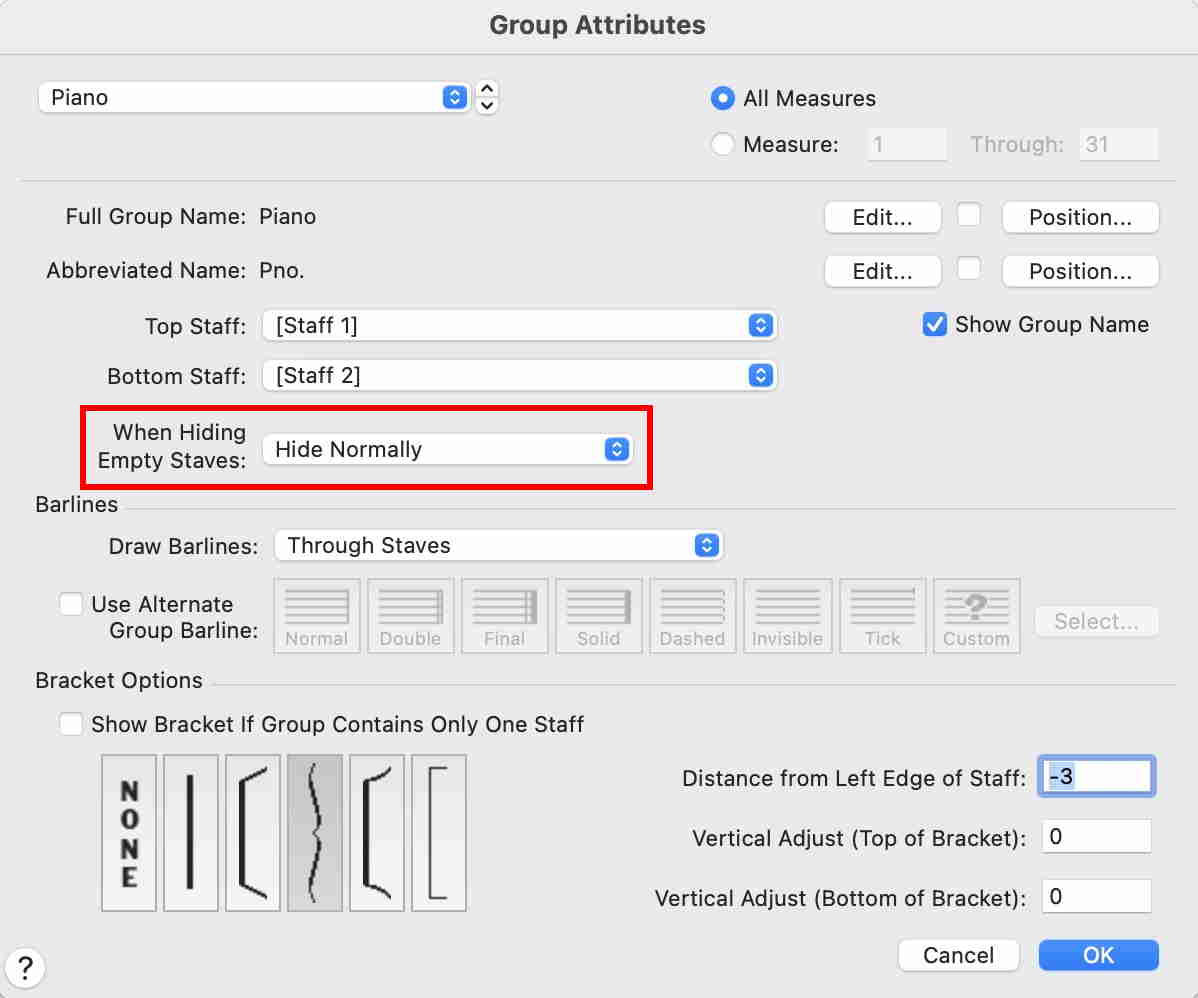Select the Tick barline icon
The image size is (1198, 998).
point(882,616)
